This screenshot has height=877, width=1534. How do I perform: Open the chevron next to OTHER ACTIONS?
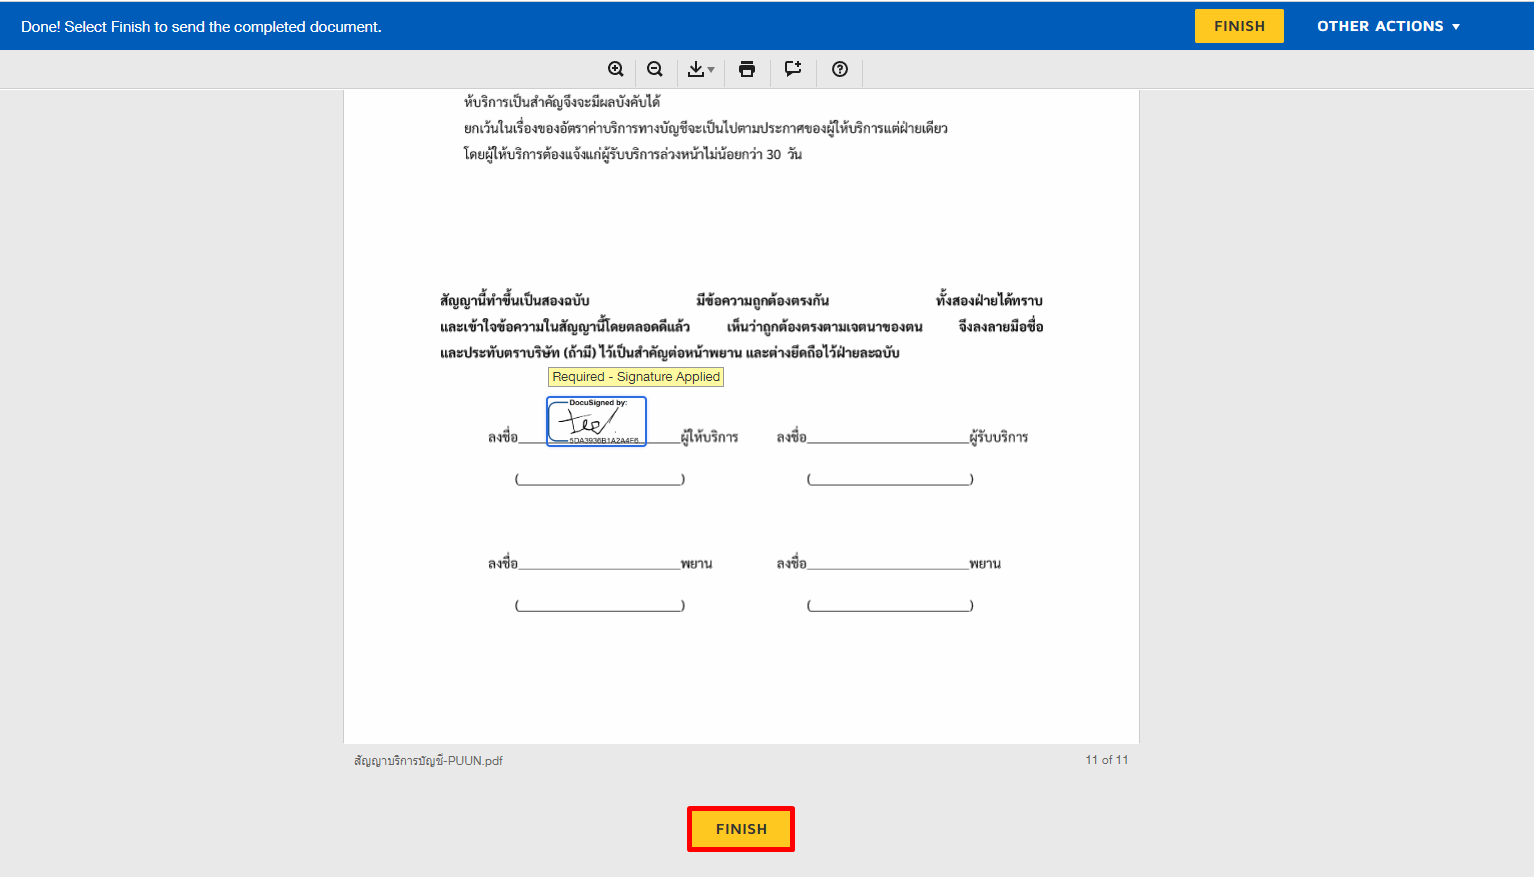click(1457, 26)
